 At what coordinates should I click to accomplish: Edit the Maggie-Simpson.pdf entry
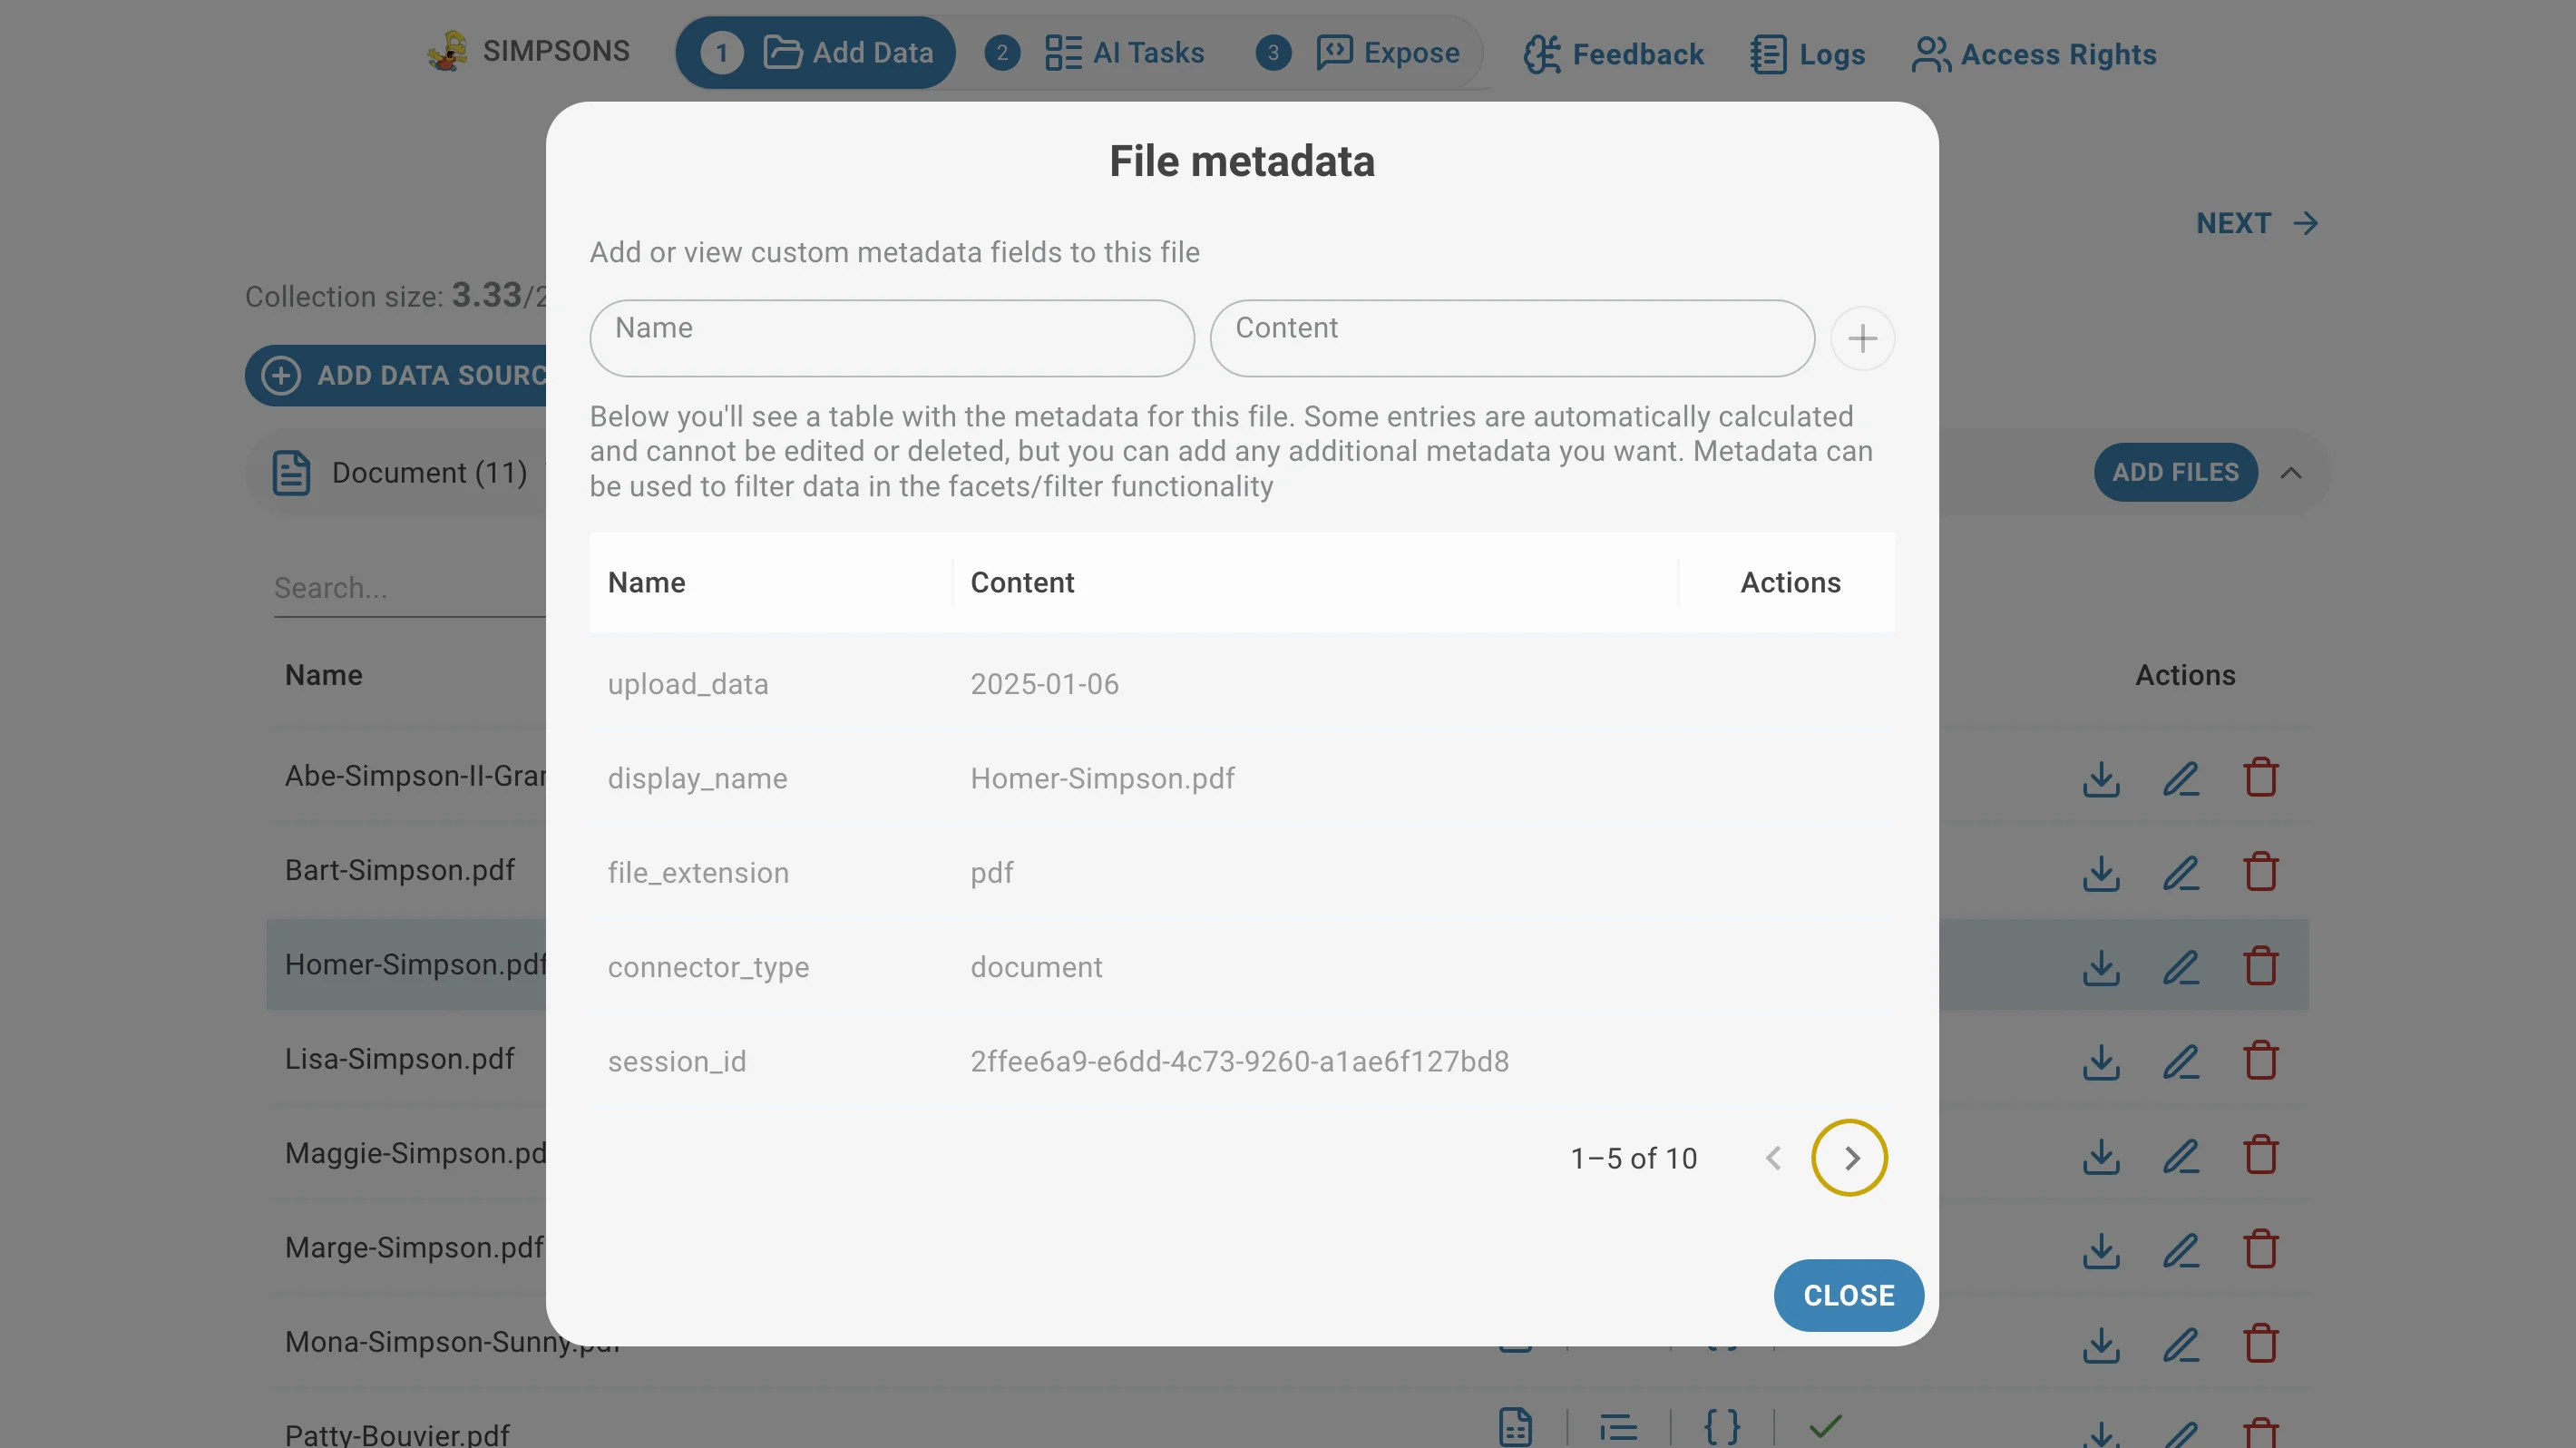point(2181,1155)
